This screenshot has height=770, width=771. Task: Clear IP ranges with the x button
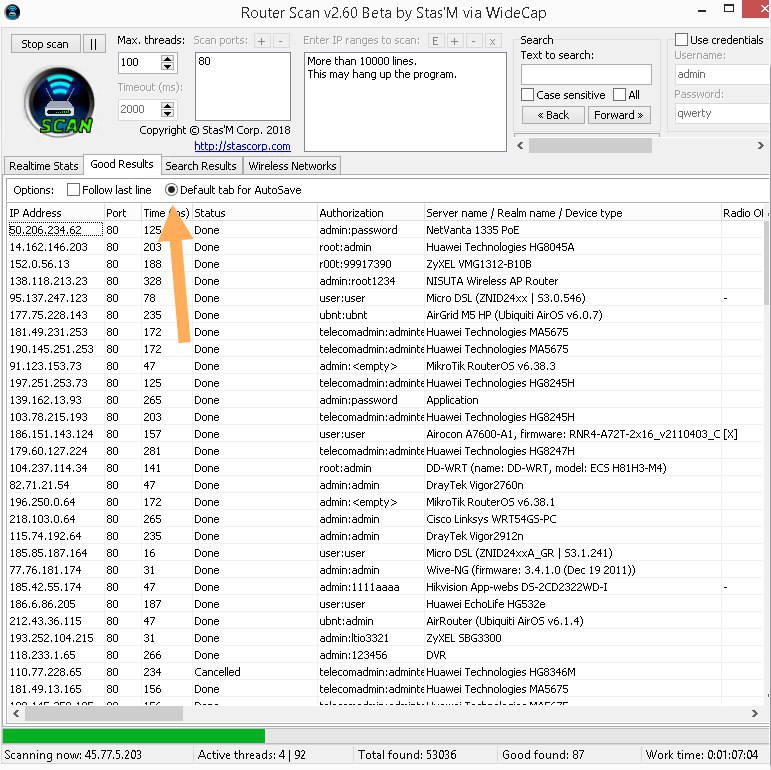pyautogui.click(x=492, y=41)
